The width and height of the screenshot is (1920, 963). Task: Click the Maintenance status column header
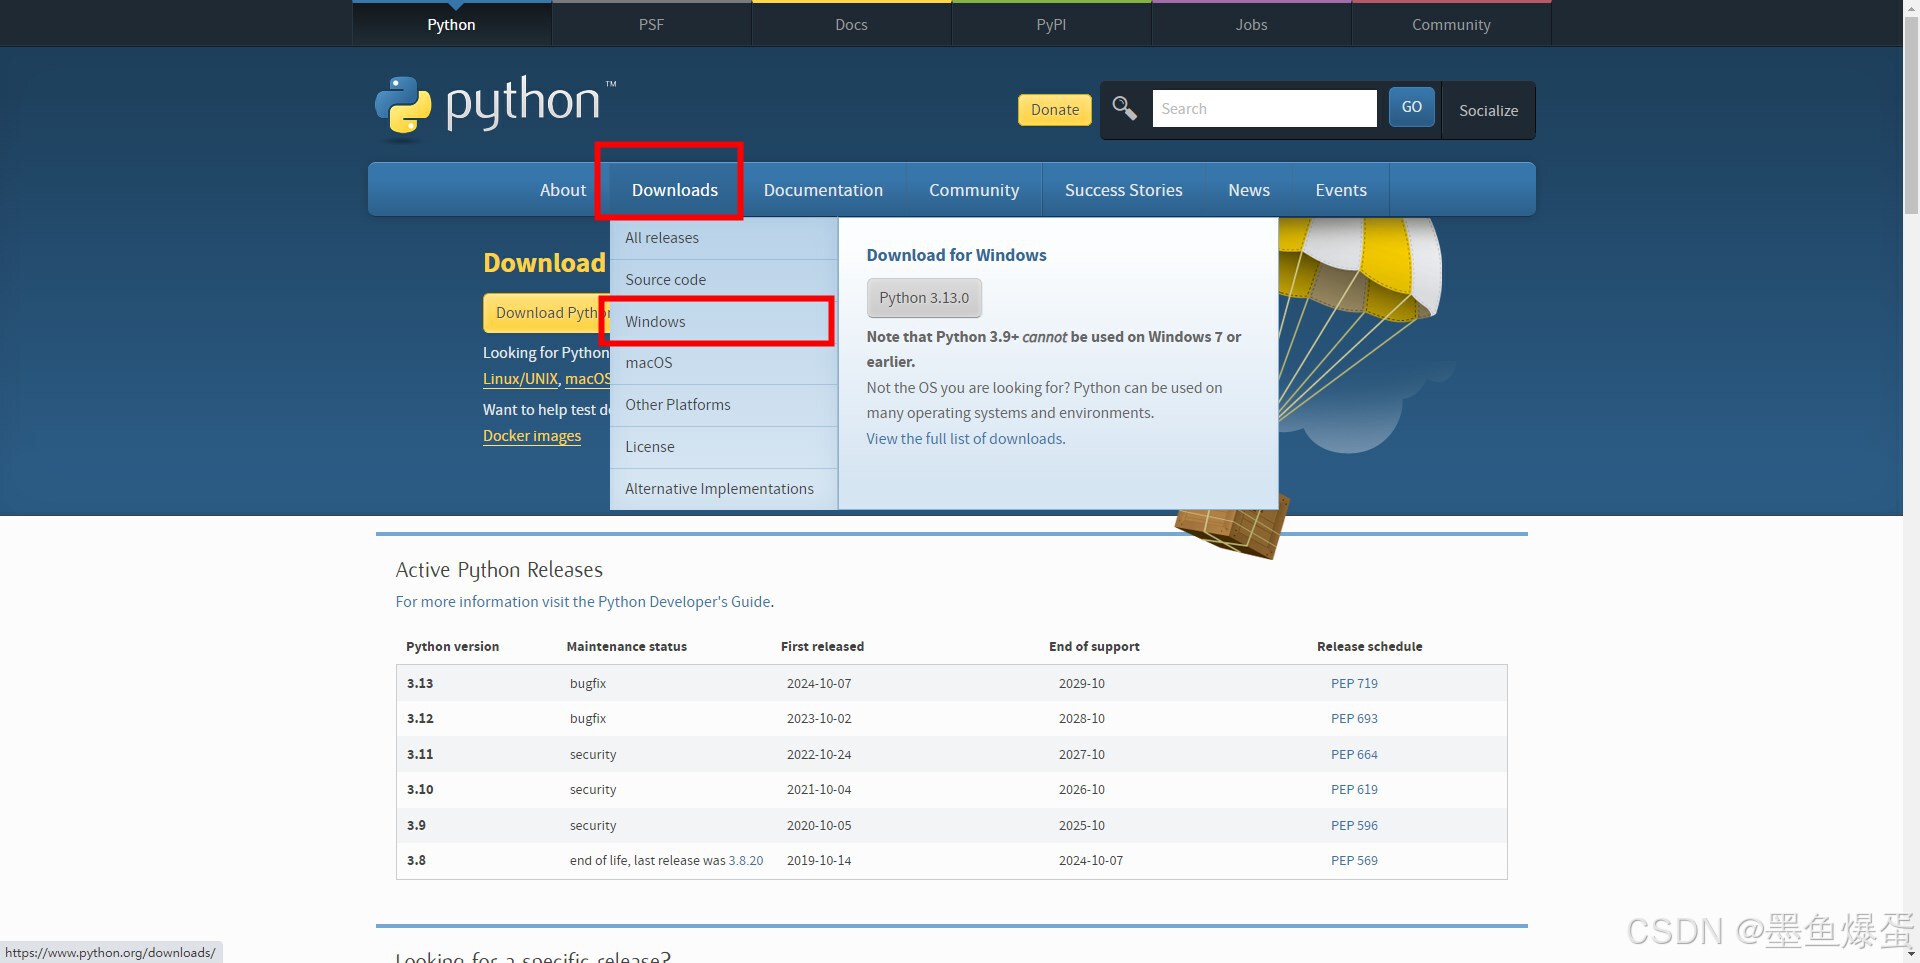(x=626, y=647)
